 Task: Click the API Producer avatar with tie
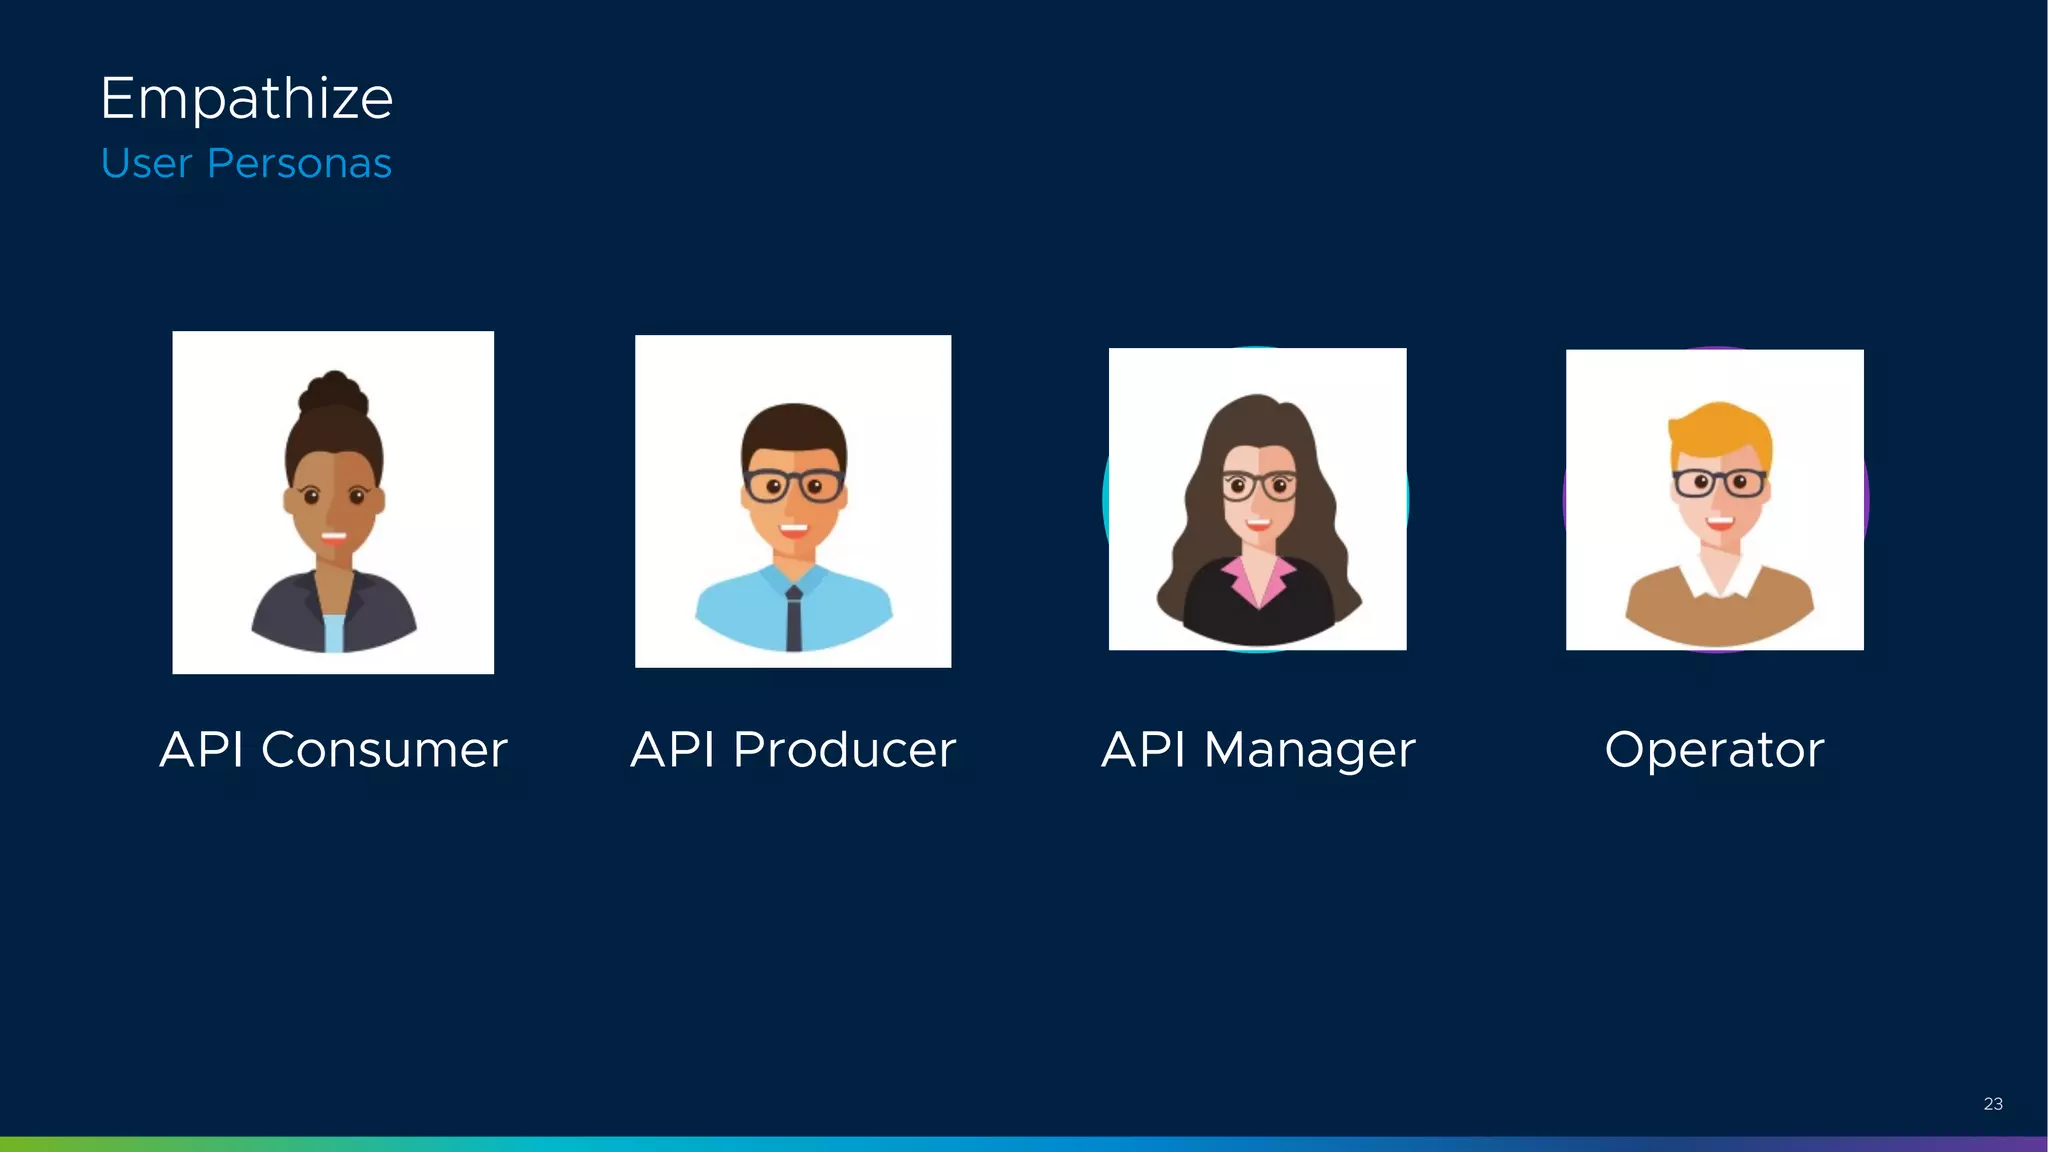793,501
